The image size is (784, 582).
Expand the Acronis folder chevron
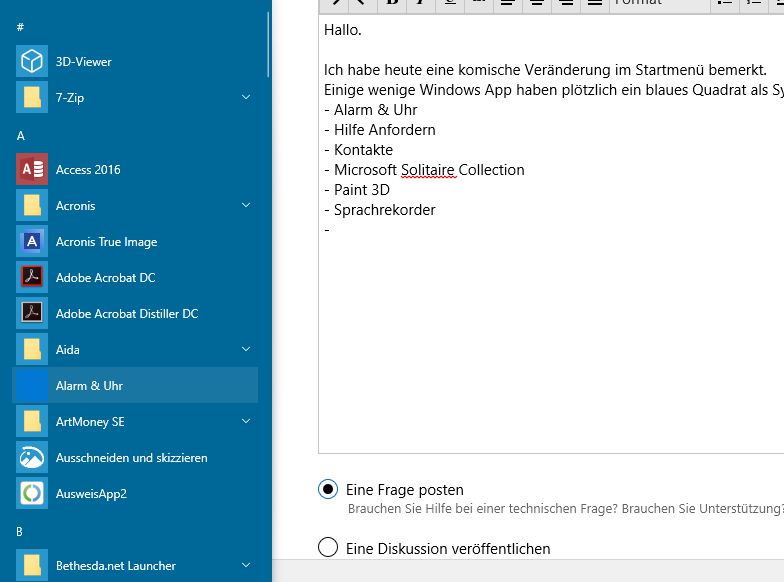tap(246, 205)
